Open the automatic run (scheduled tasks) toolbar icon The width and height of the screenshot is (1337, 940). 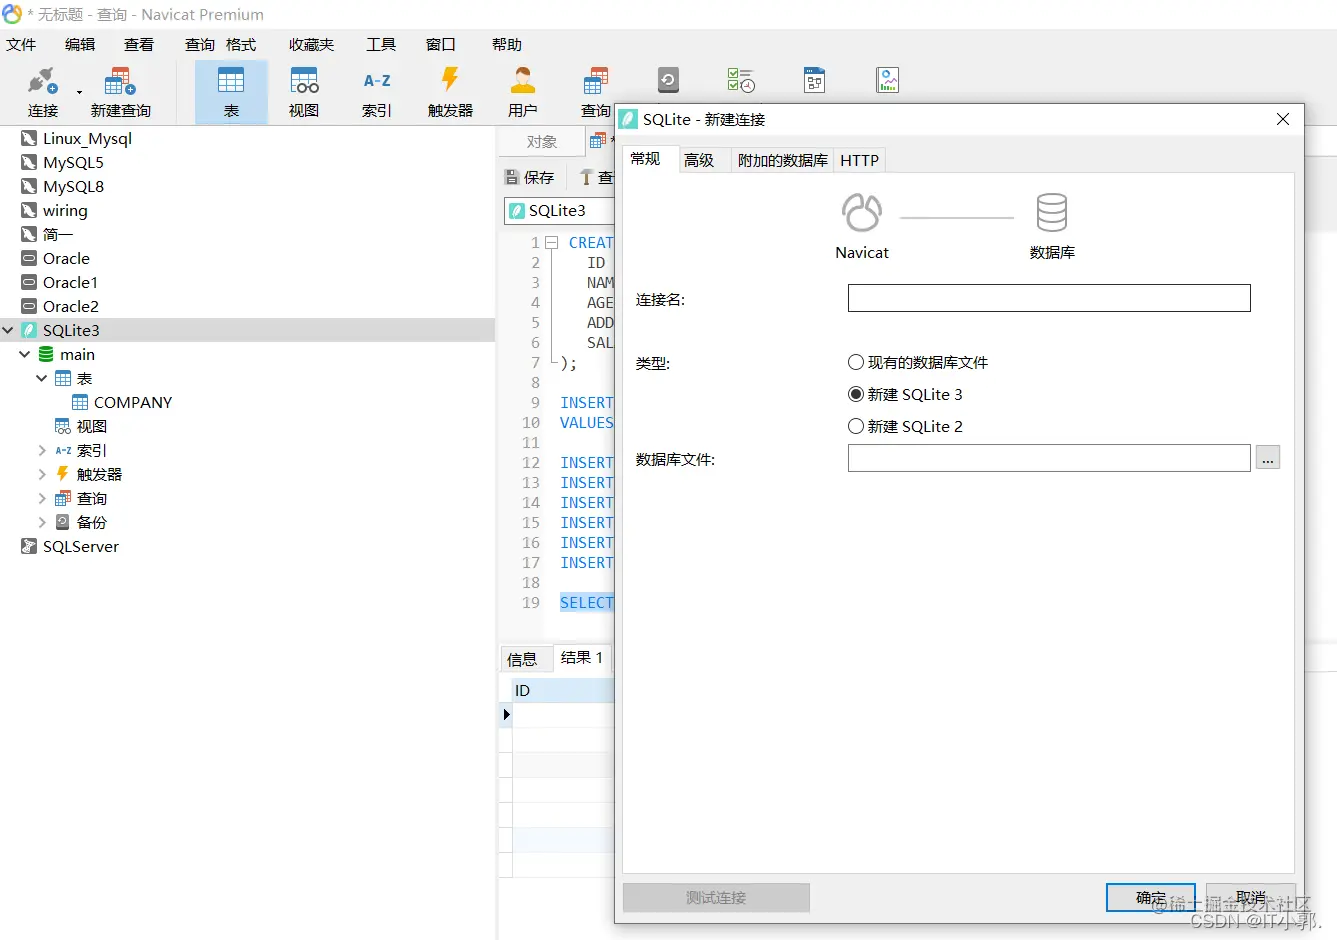(x=740, y=79)
